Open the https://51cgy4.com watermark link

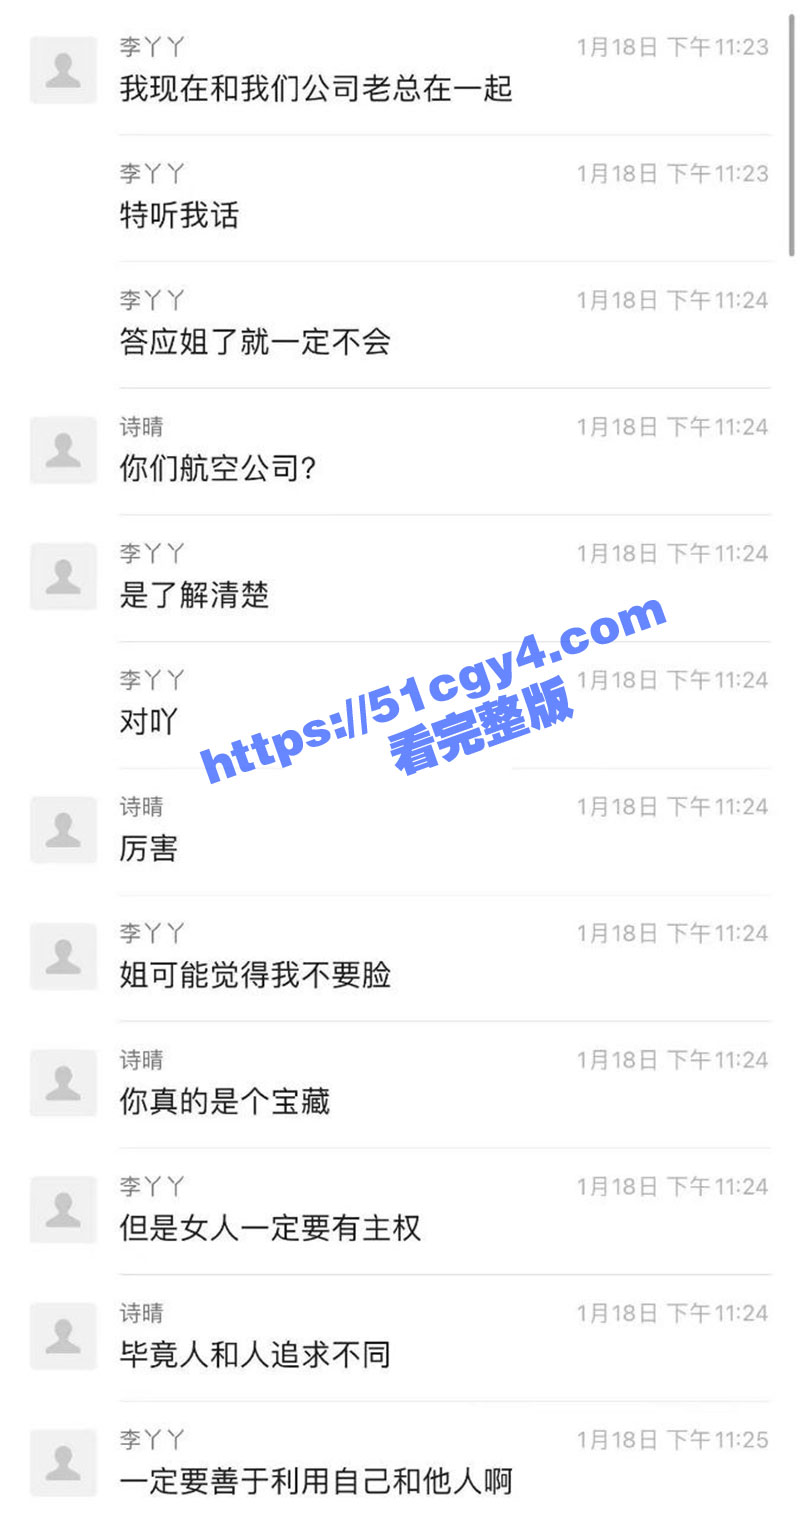(435, 690)
